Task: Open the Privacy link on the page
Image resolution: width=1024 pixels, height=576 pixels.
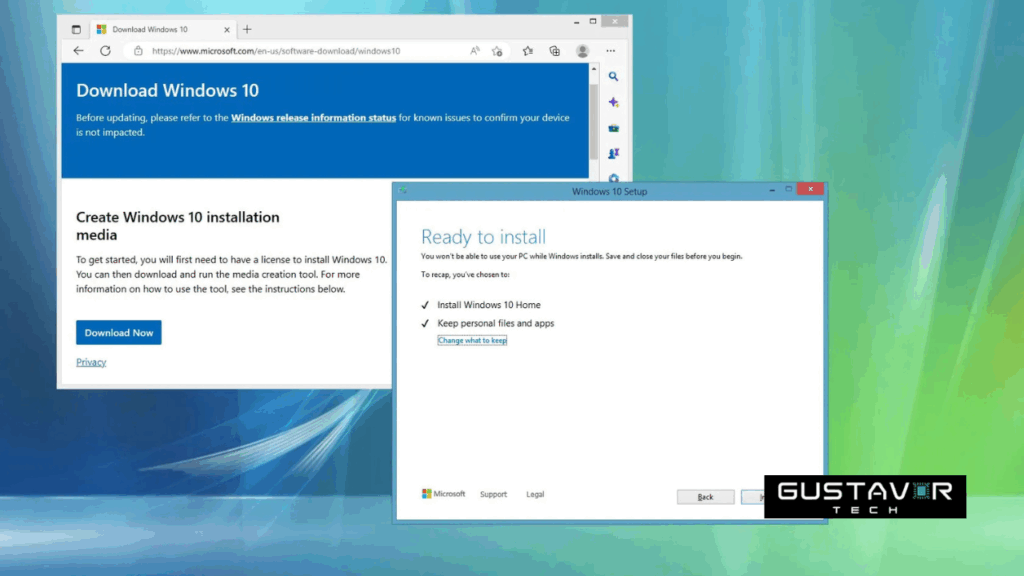Action: 91,362
